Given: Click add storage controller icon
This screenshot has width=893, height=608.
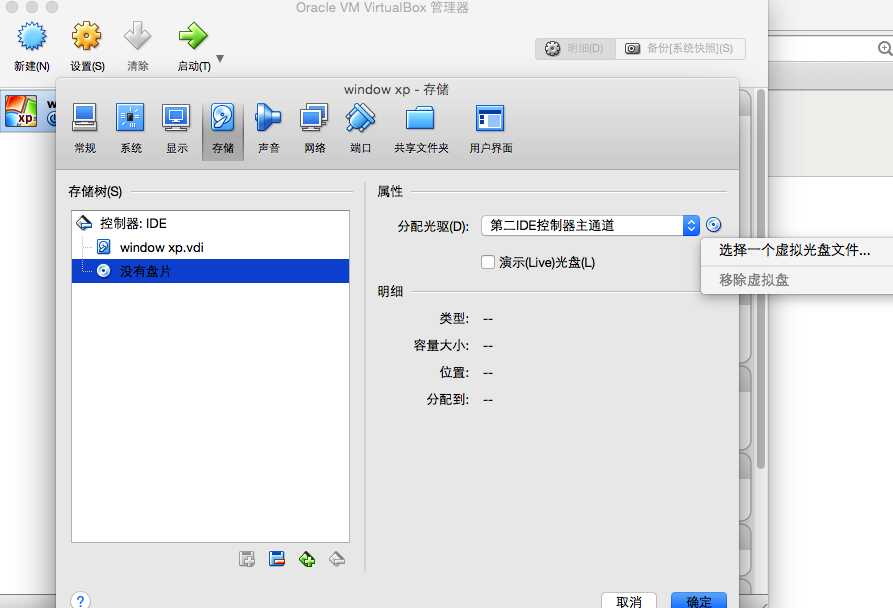Looking at the screenshot, I should 247,559.
